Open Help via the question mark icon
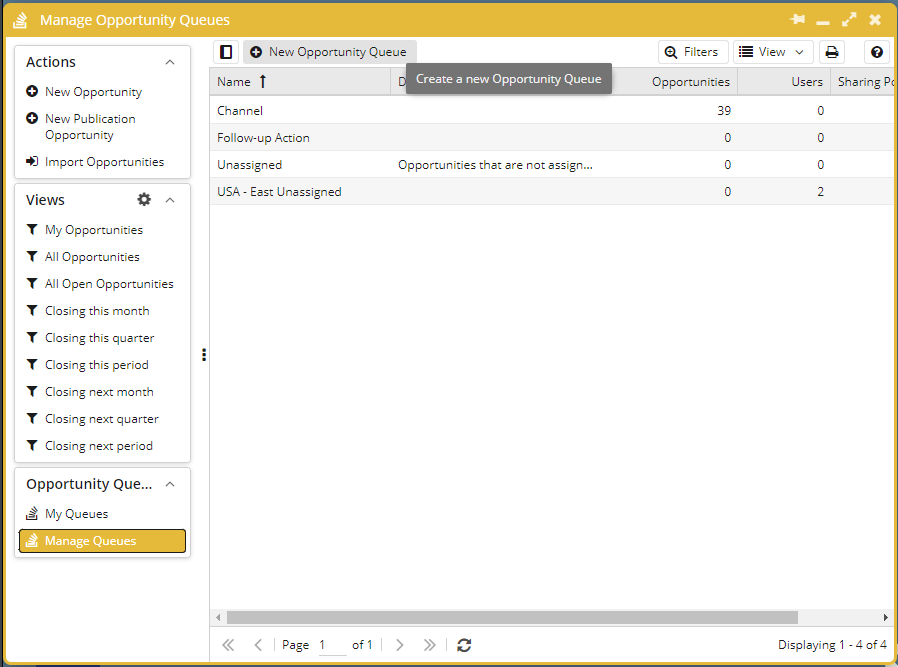Screen dimensions: 898x667 [876, 51]
